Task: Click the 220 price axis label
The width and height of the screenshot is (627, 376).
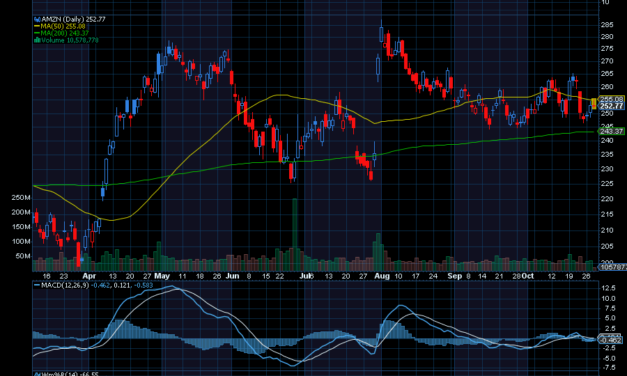Action: tap(607, 199)
